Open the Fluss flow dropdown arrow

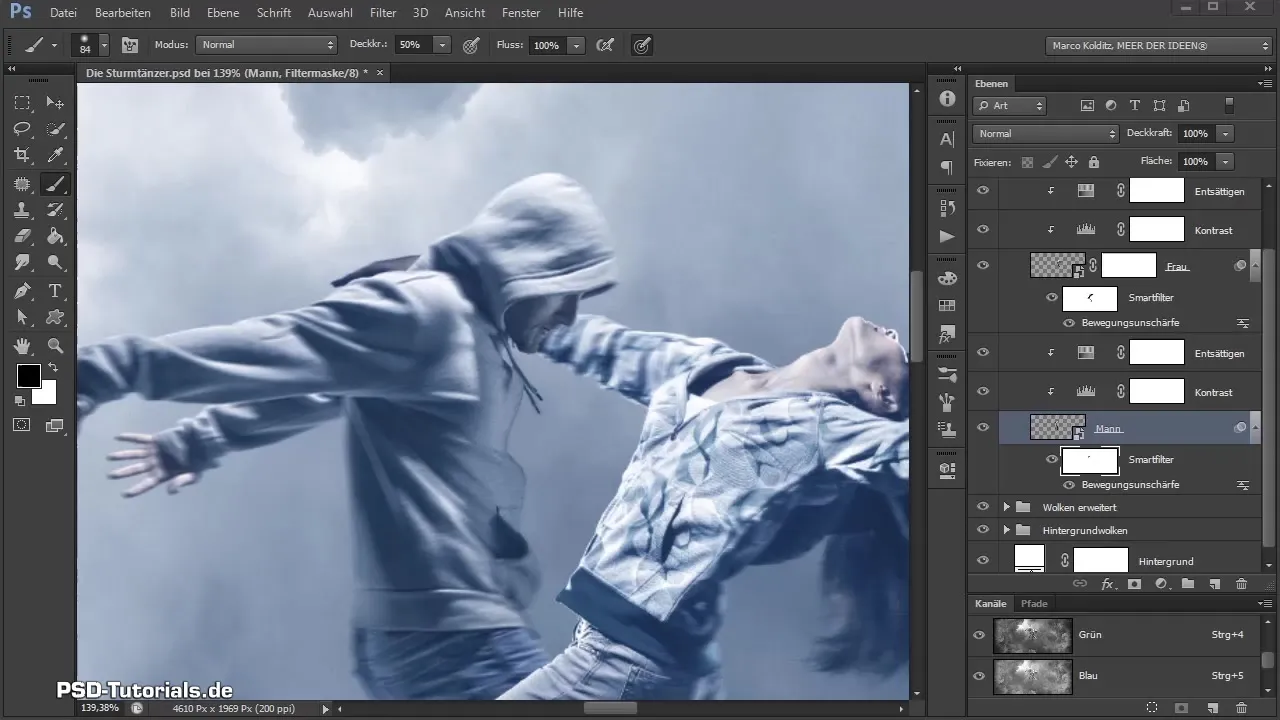[576, 45]
